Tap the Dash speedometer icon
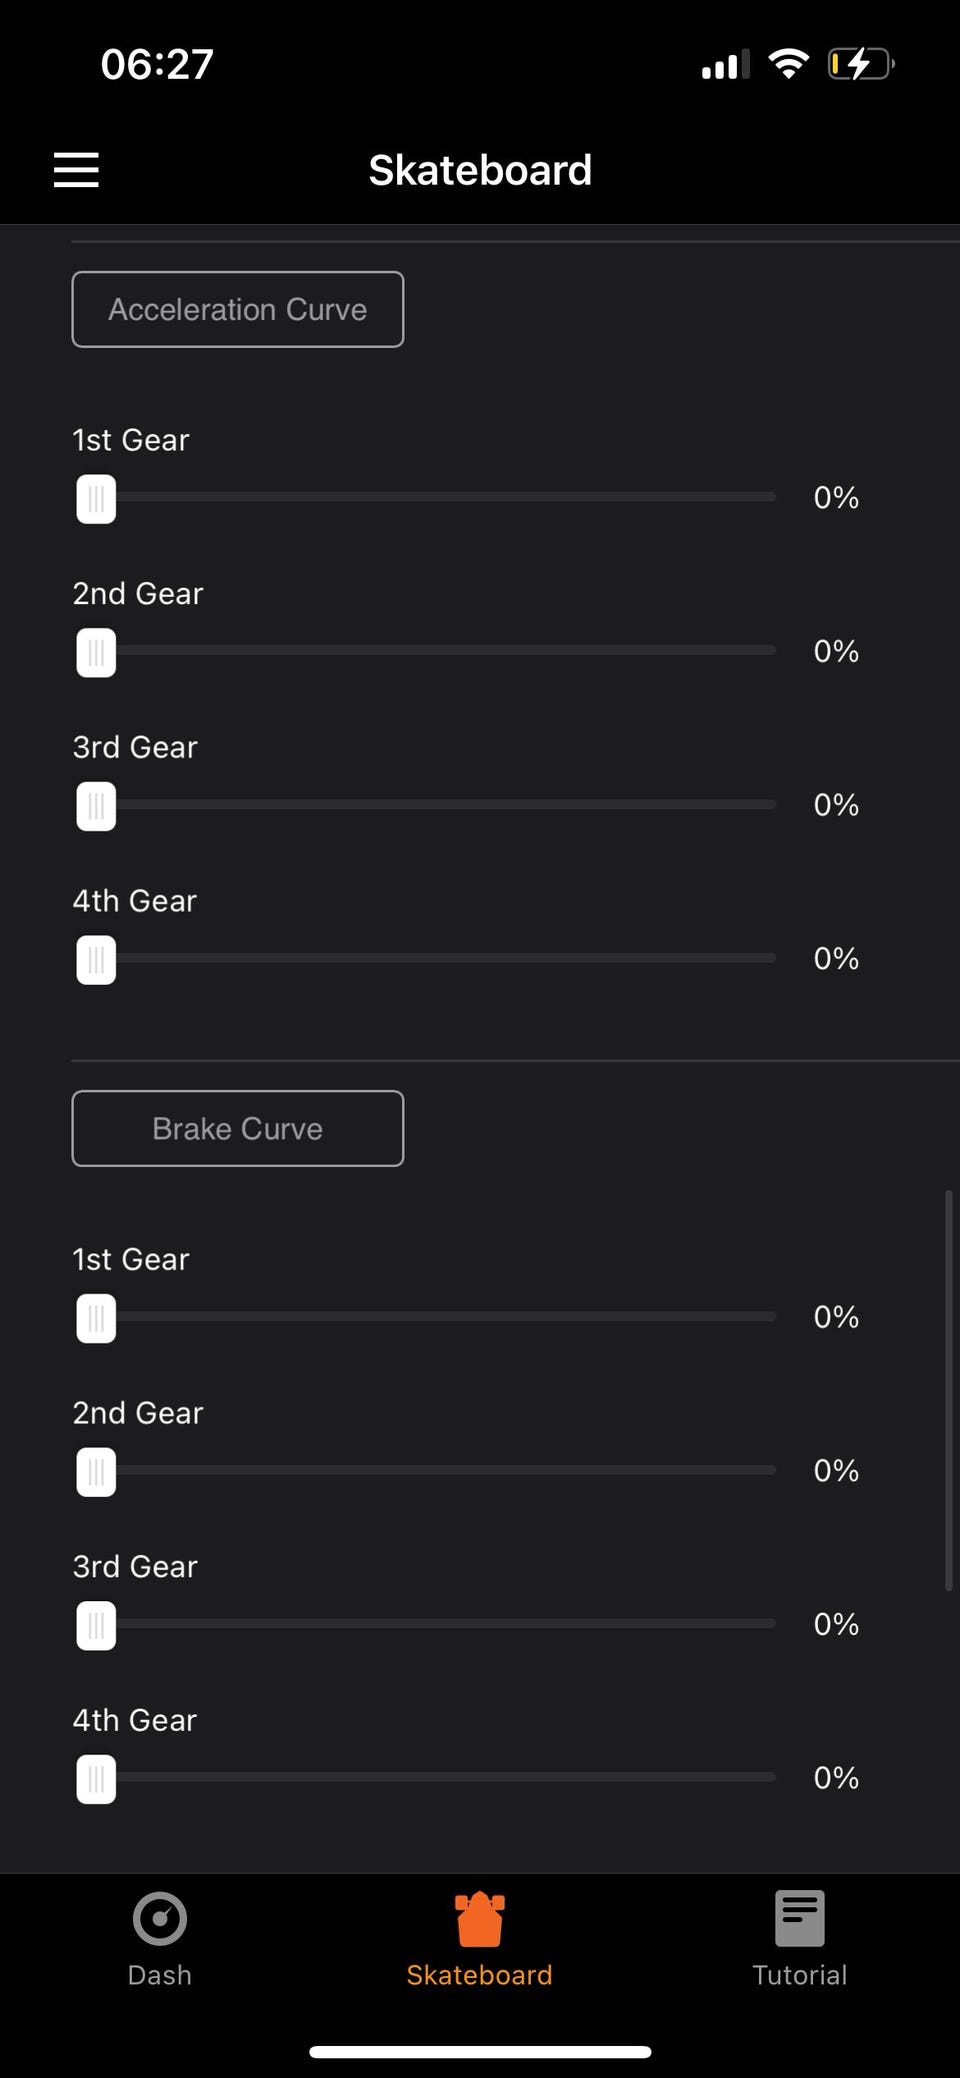This screenshot has width=960, height=2078. tap(160, 1918)
